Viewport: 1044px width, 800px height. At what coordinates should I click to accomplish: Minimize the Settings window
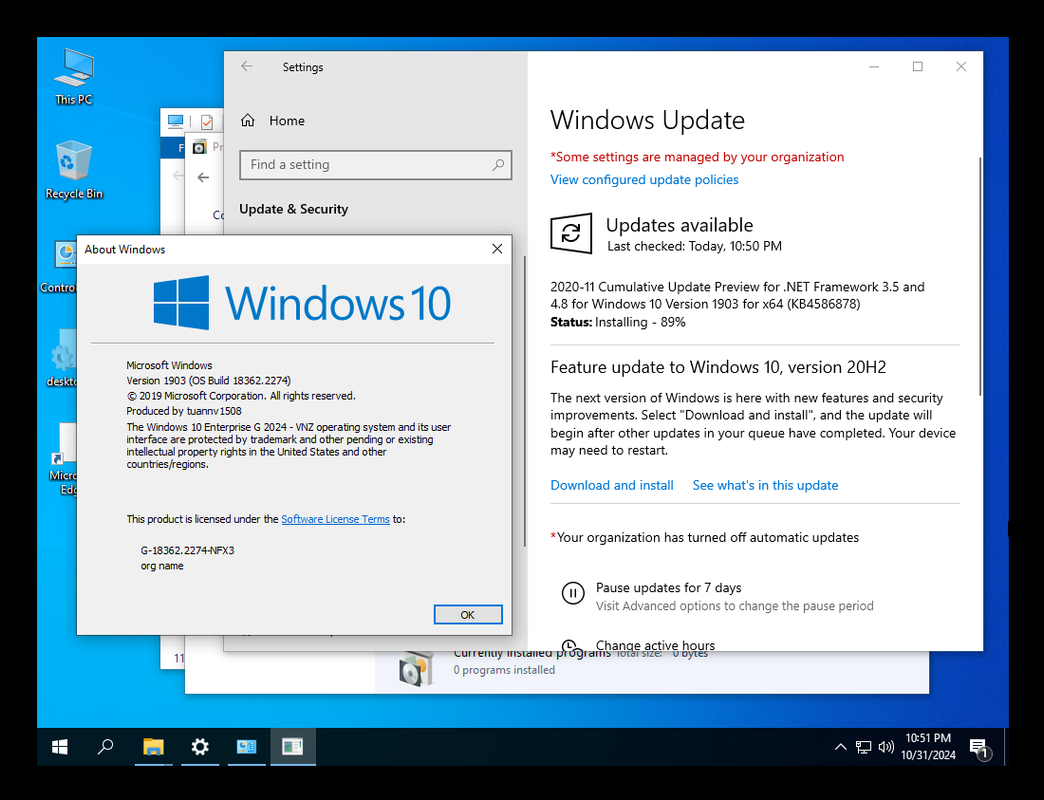click(874, 67)
